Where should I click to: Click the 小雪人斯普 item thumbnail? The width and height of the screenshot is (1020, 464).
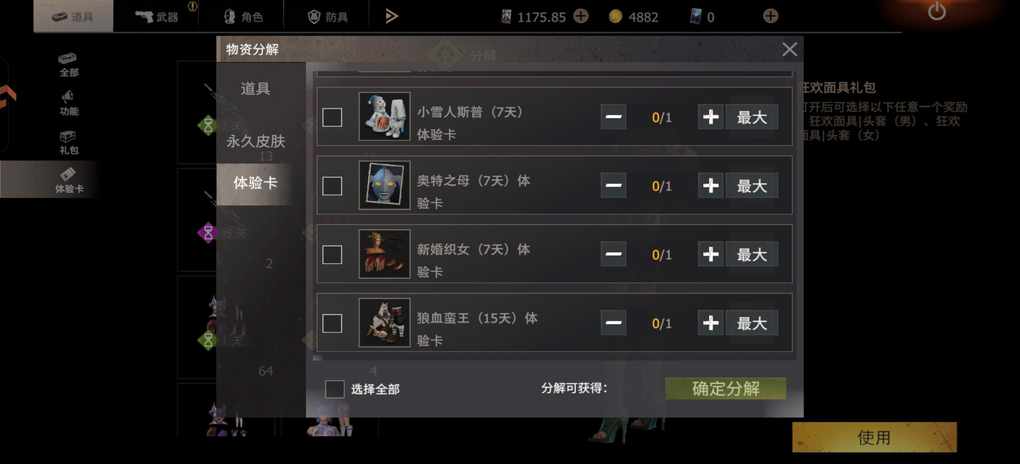click(x=384, y=116)
